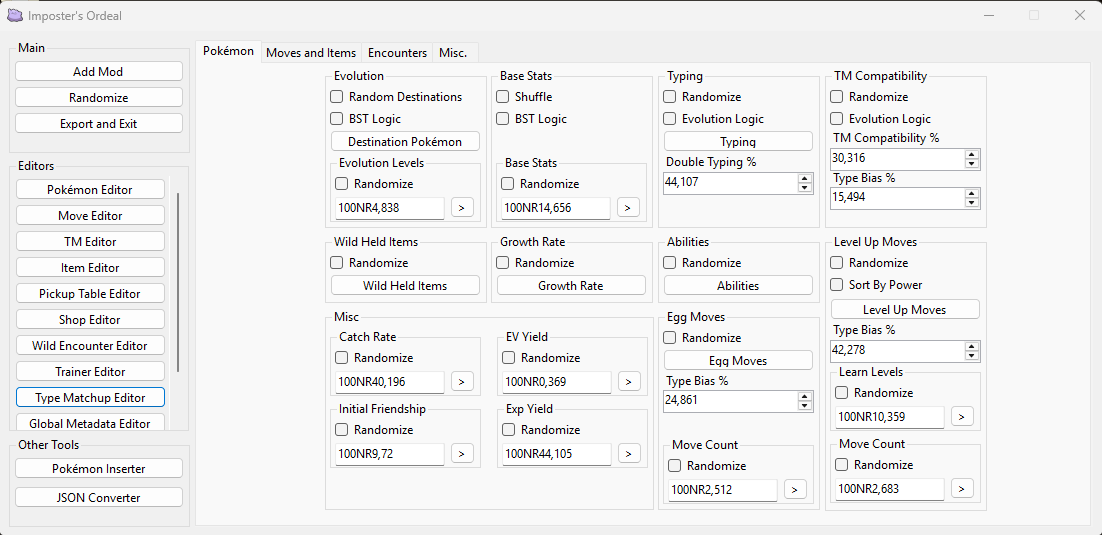This screenshot has width=1102, height=535.
Task: Click the main Randomize button
Action: pyautogui.click(x=98, y=98)
